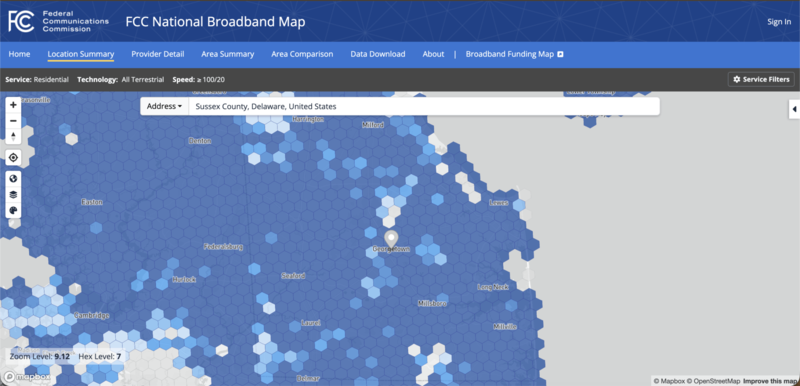This screenshot has width=800, height=386.
Task: Click the Hex Level 7 readout
Action: pyautogui.click(x=99, y=356)
